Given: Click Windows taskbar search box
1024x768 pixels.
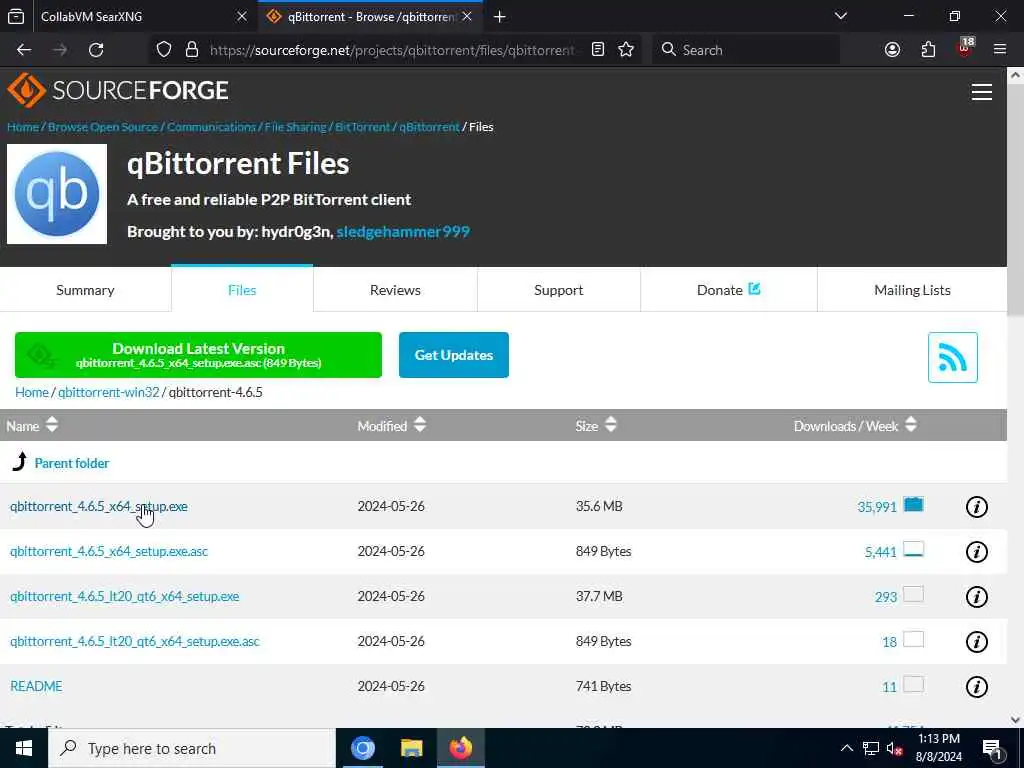Looking at the screenshot, I should [x=191, y=748].
